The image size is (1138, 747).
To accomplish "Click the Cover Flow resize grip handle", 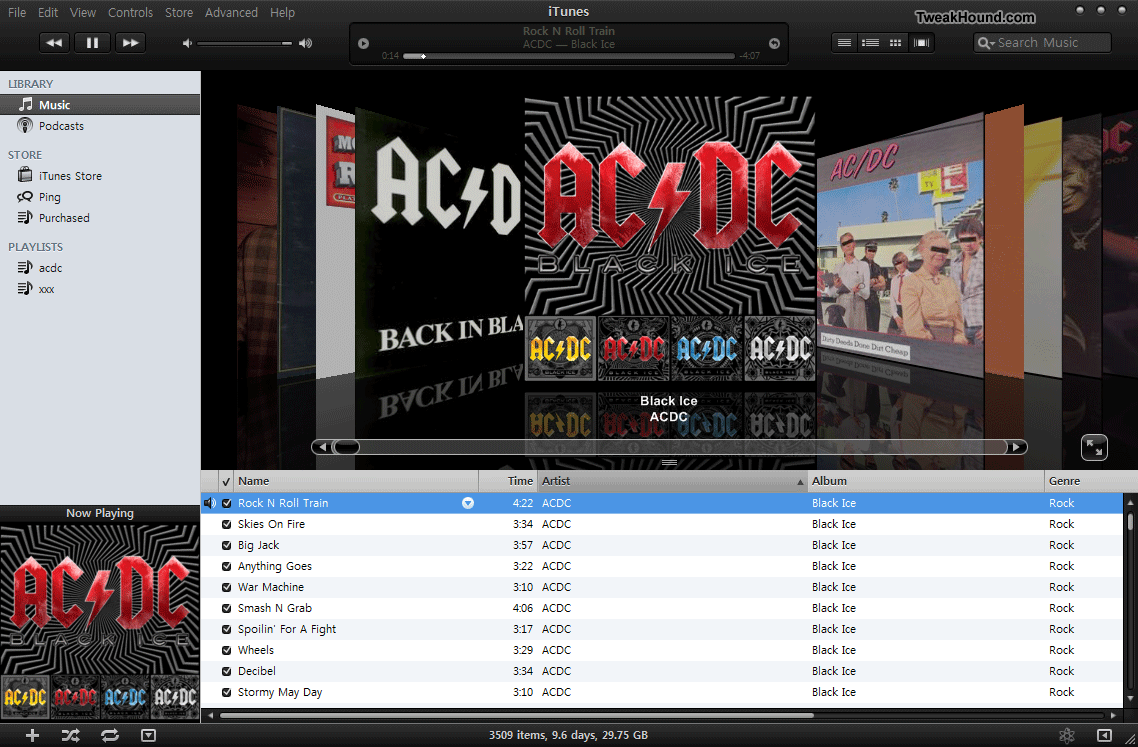I will tap(669, 462).
